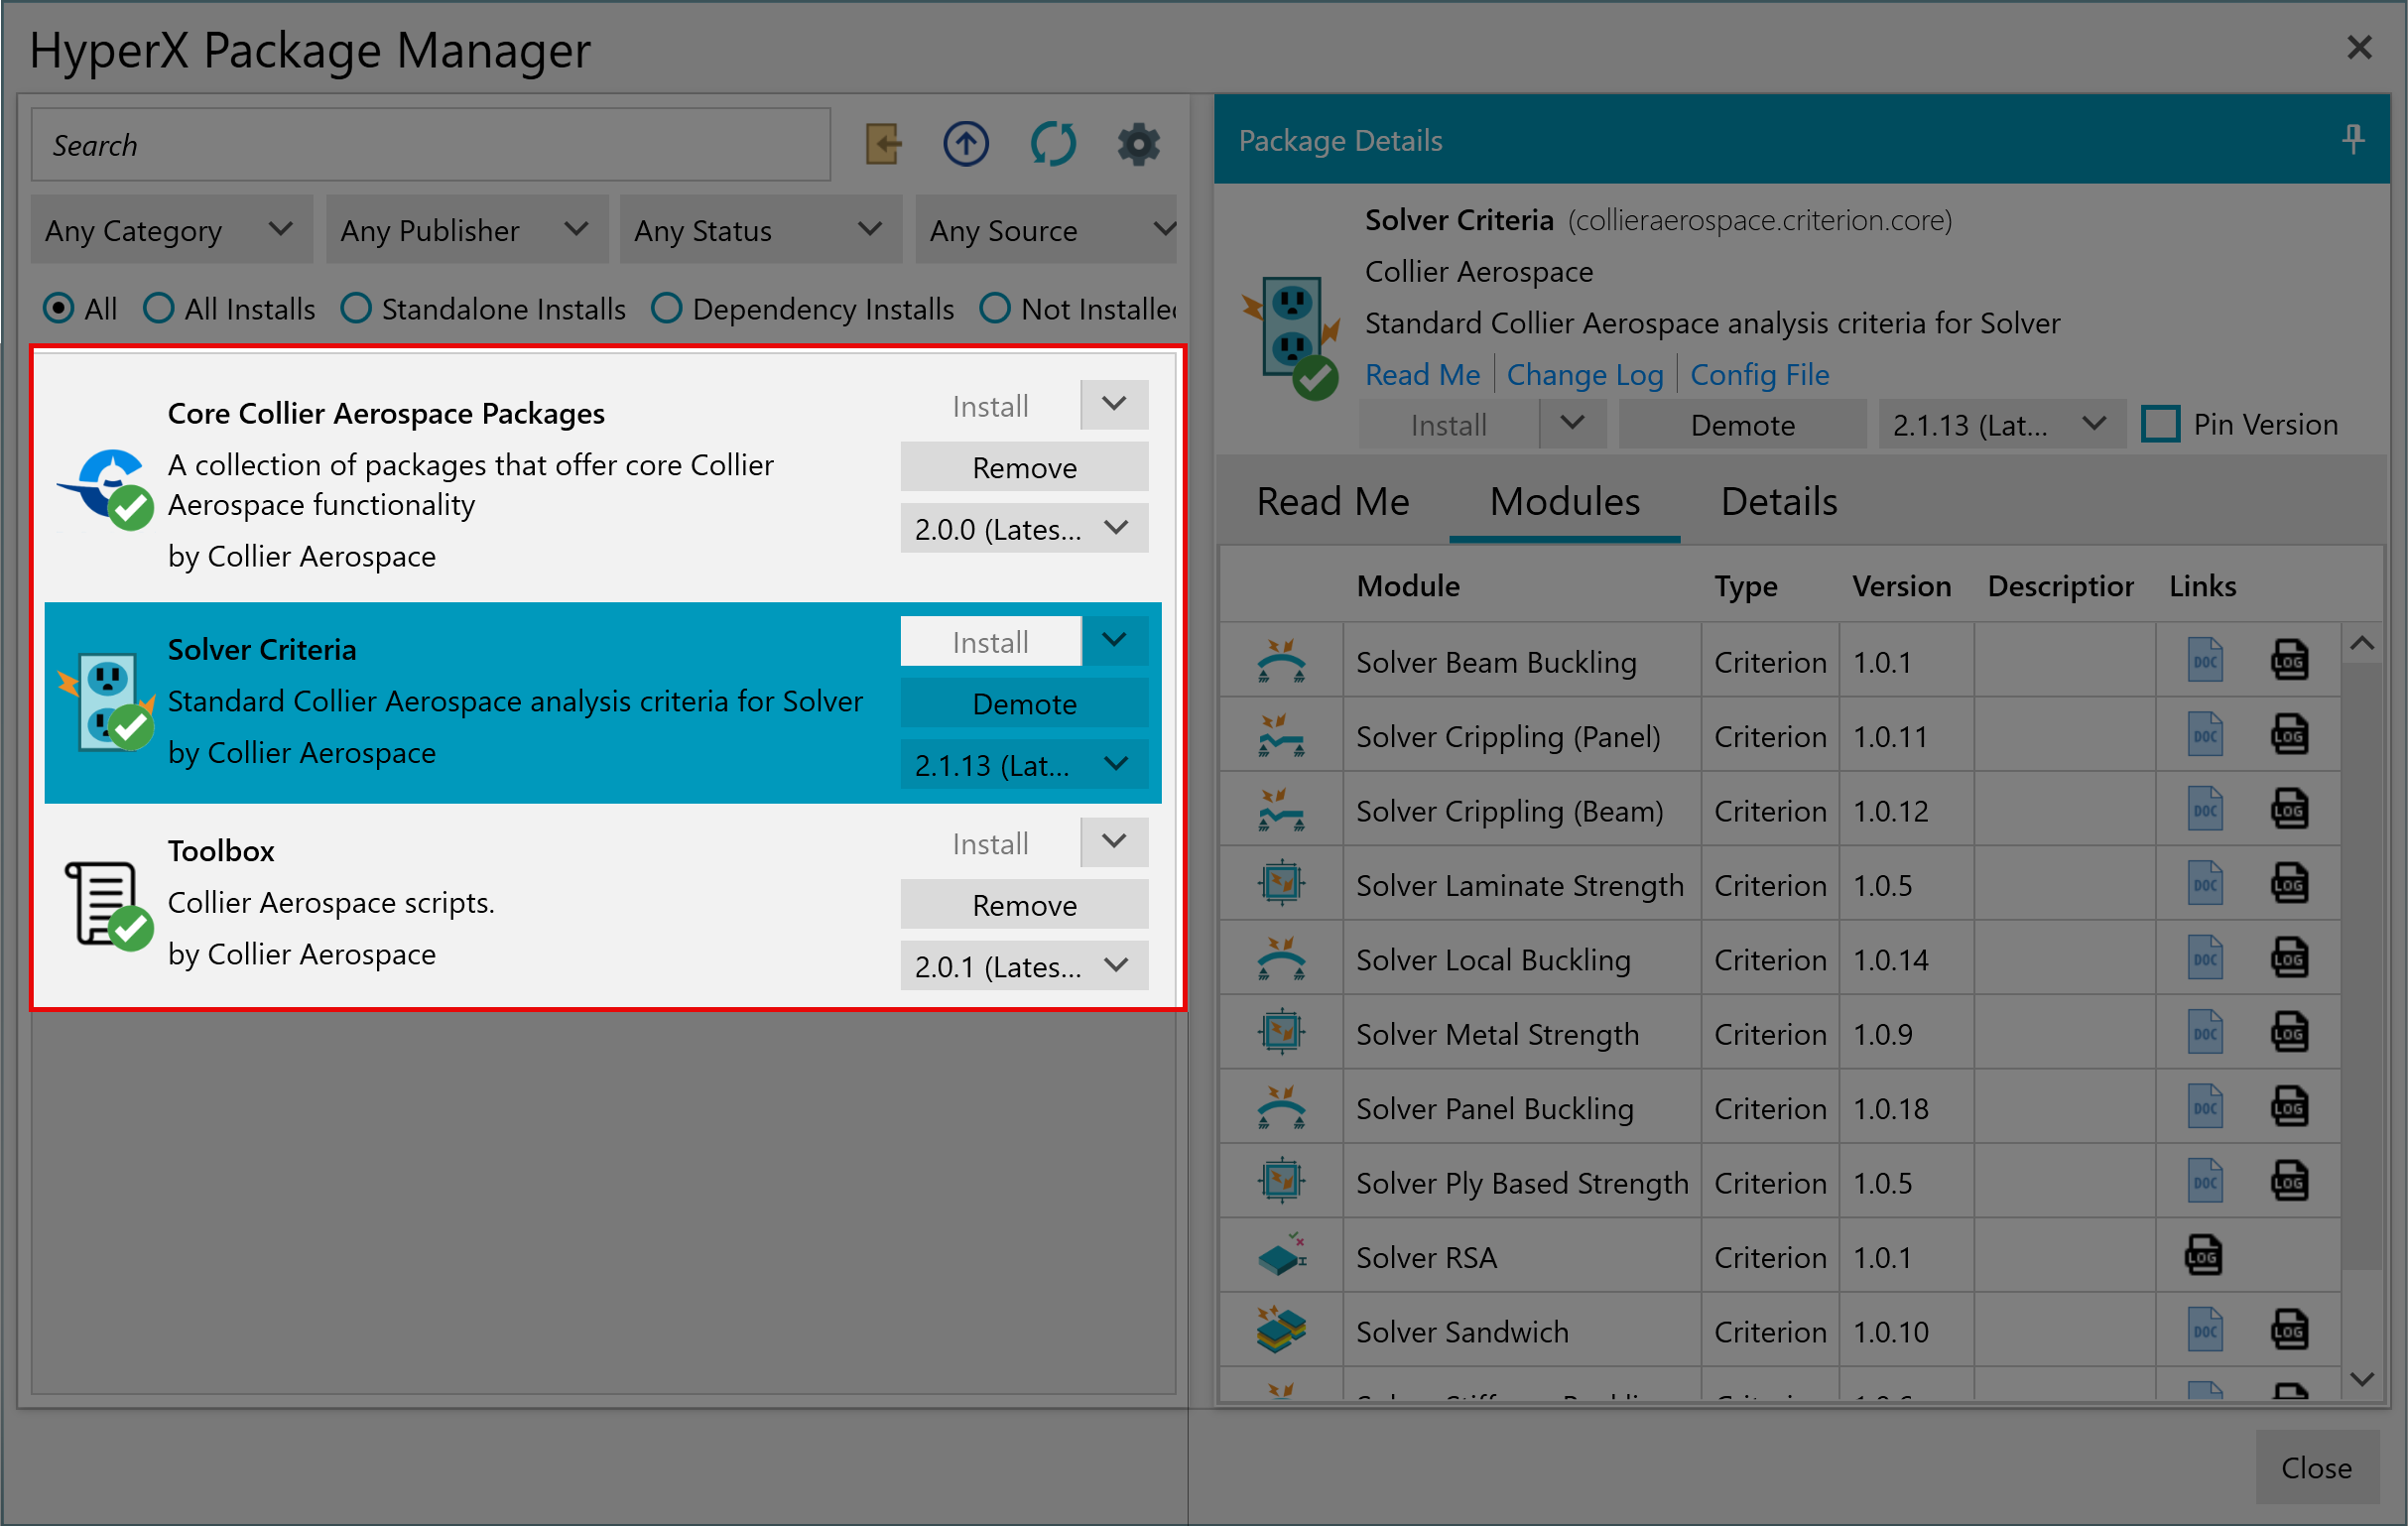Click the package Search field

pyautogui.click(x=431, y=144)
